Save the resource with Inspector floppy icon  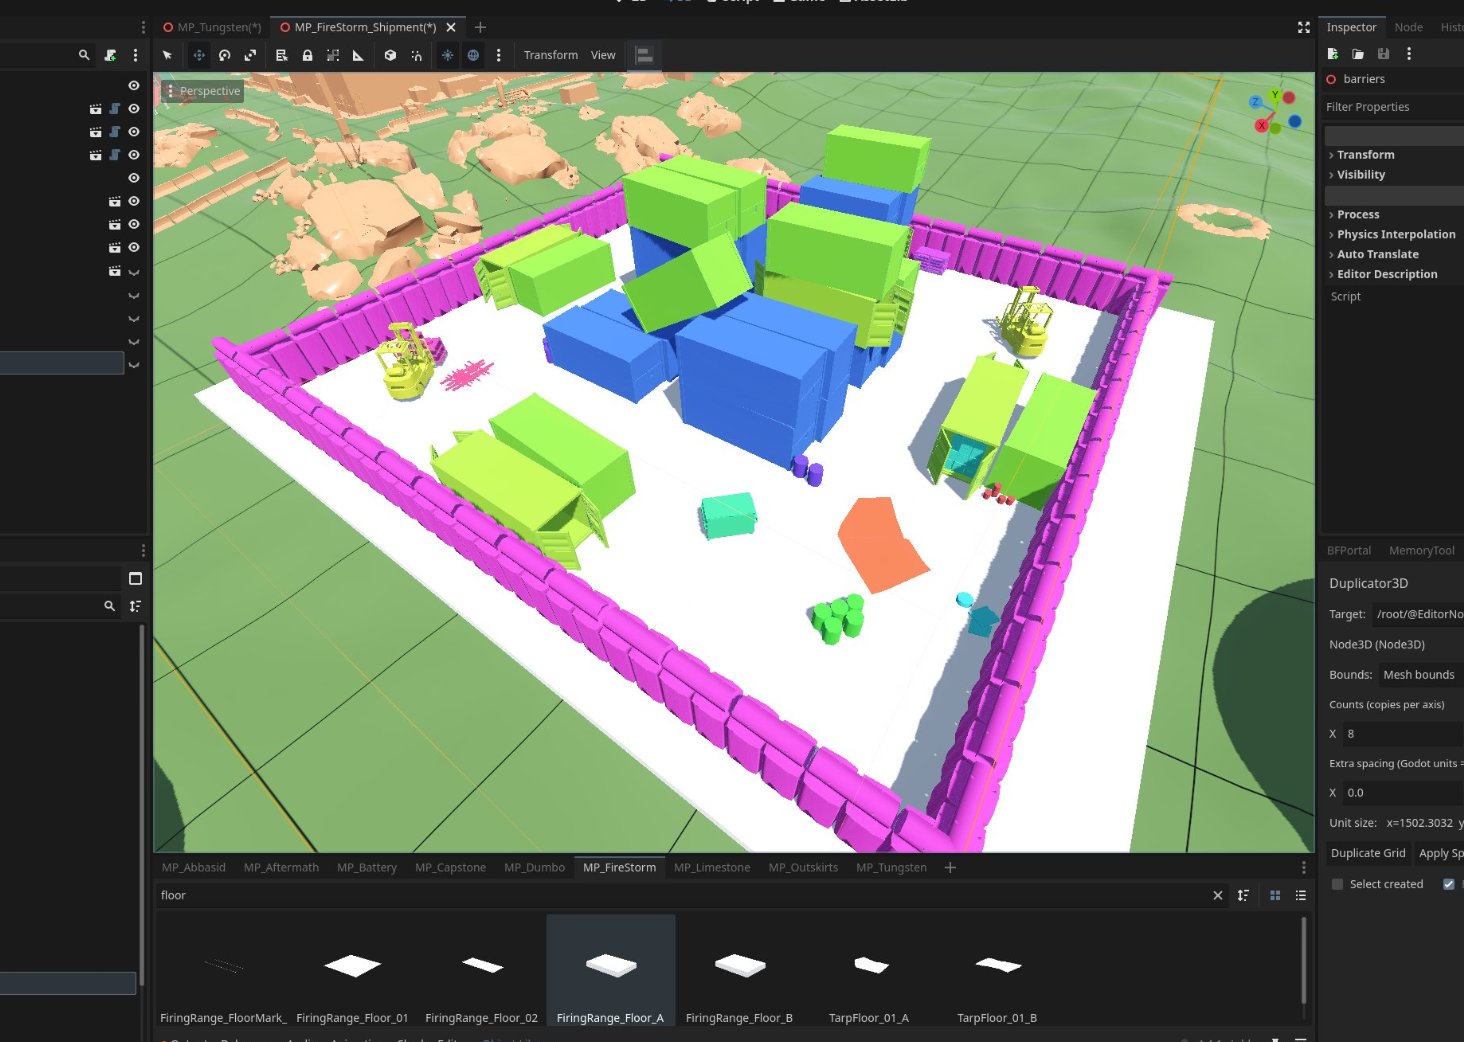click(x=1383, y=54)
